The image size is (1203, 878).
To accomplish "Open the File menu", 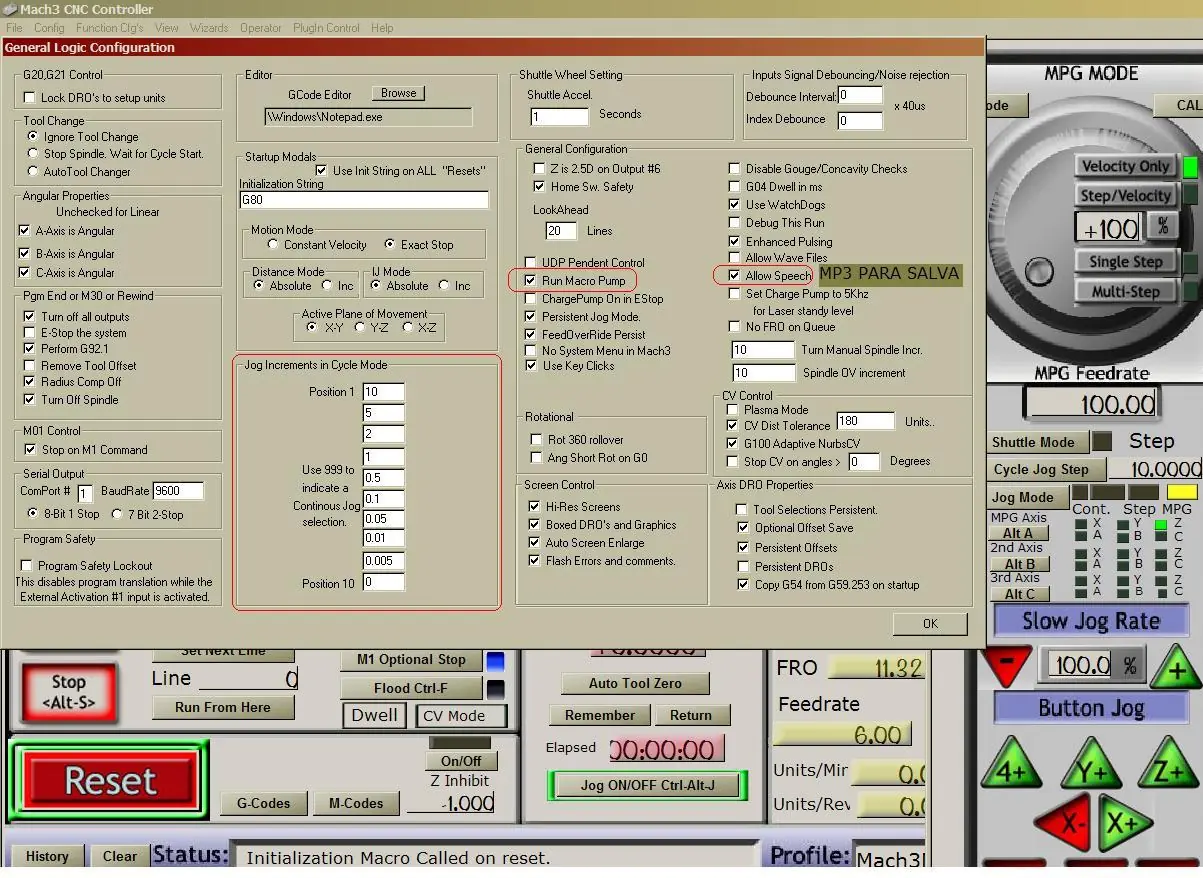I will (14, 28).
